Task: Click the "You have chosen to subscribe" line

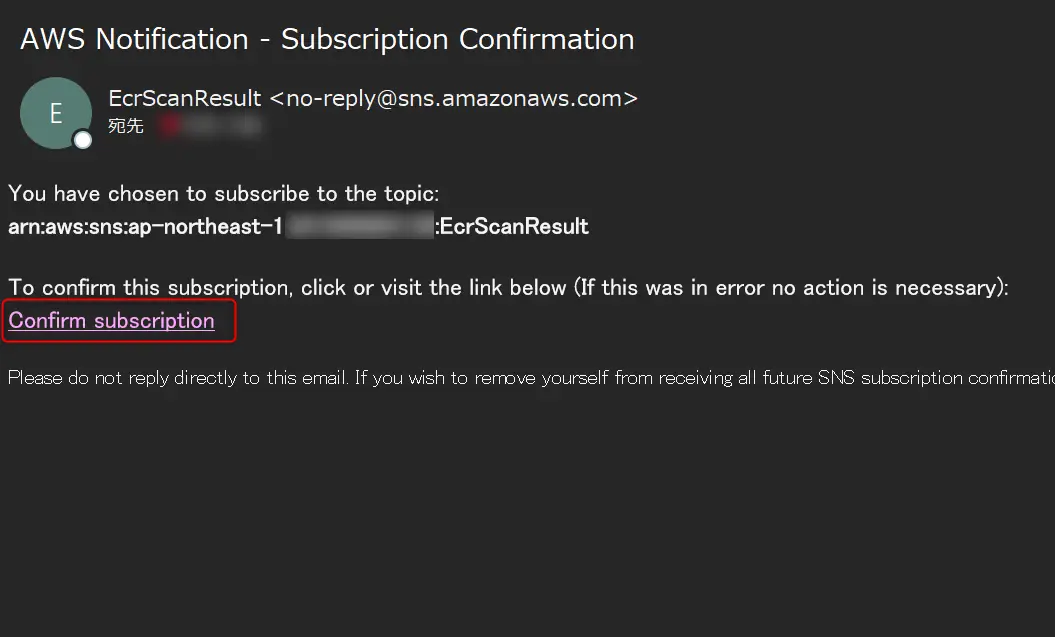Action: pos(223,194)
